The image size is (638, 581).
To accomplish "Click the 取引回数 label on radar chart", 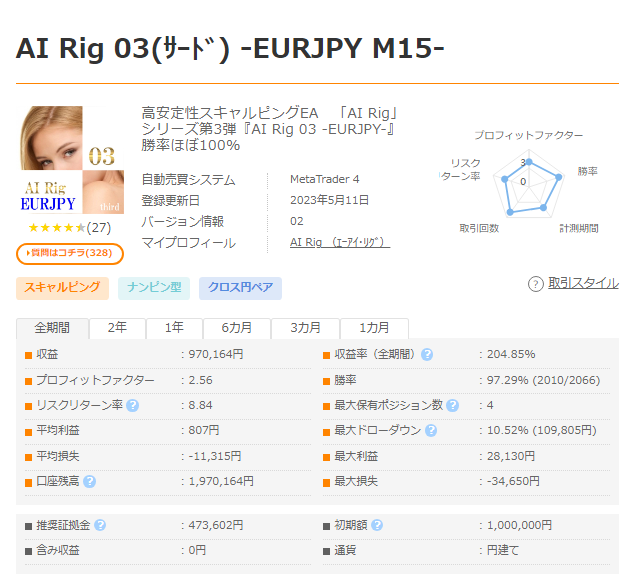I will [479, 228].
